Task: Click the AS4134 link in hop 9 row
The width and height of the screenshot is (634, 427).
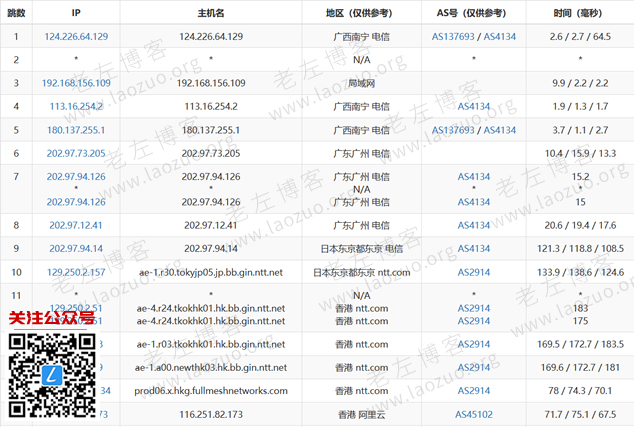Action: pos(473,248)
